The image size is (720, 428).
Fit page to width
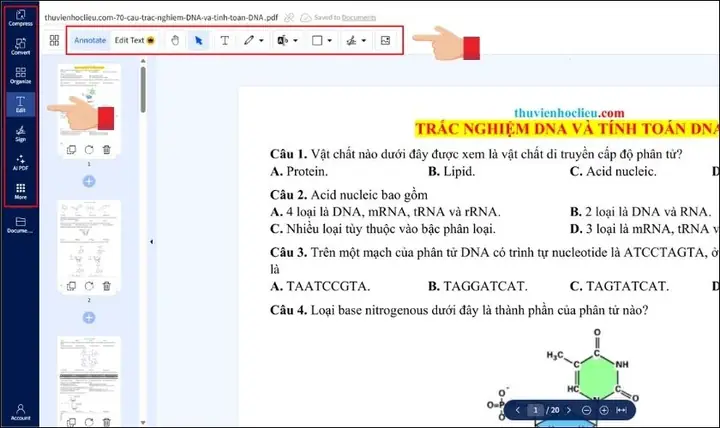(x=621, y=410)
